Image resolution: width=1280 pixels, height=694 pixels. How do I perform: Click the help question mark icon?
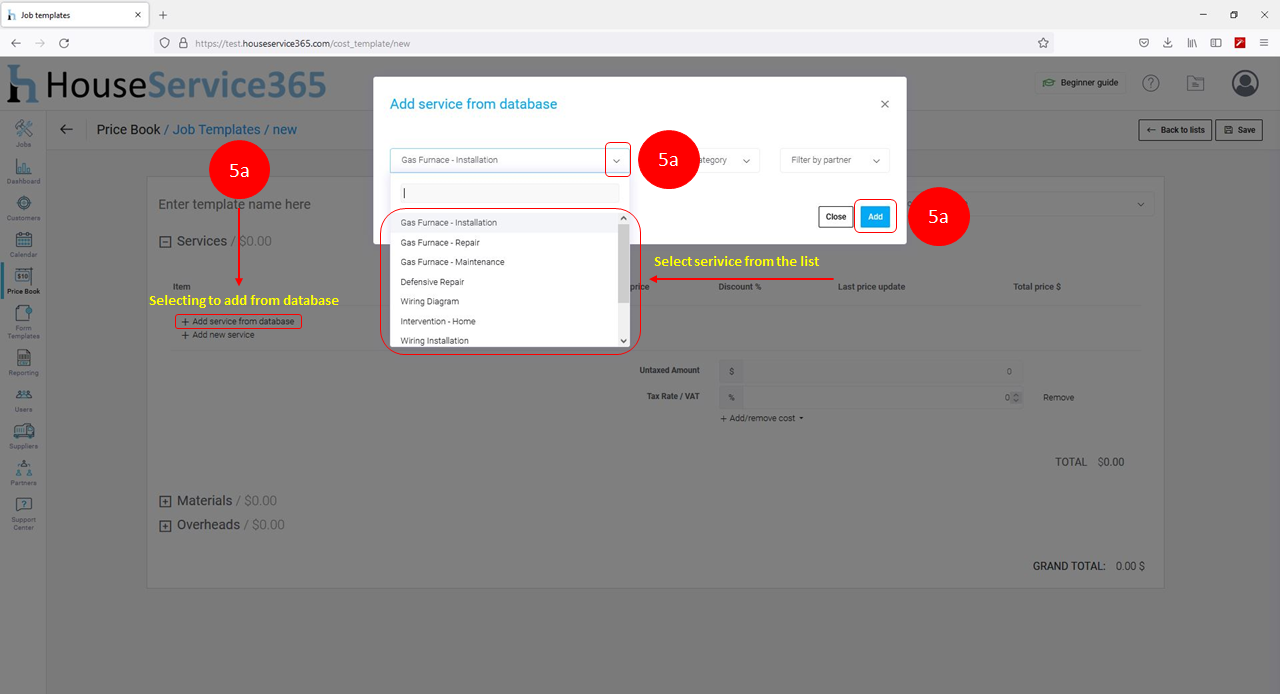click(1151, 83)
